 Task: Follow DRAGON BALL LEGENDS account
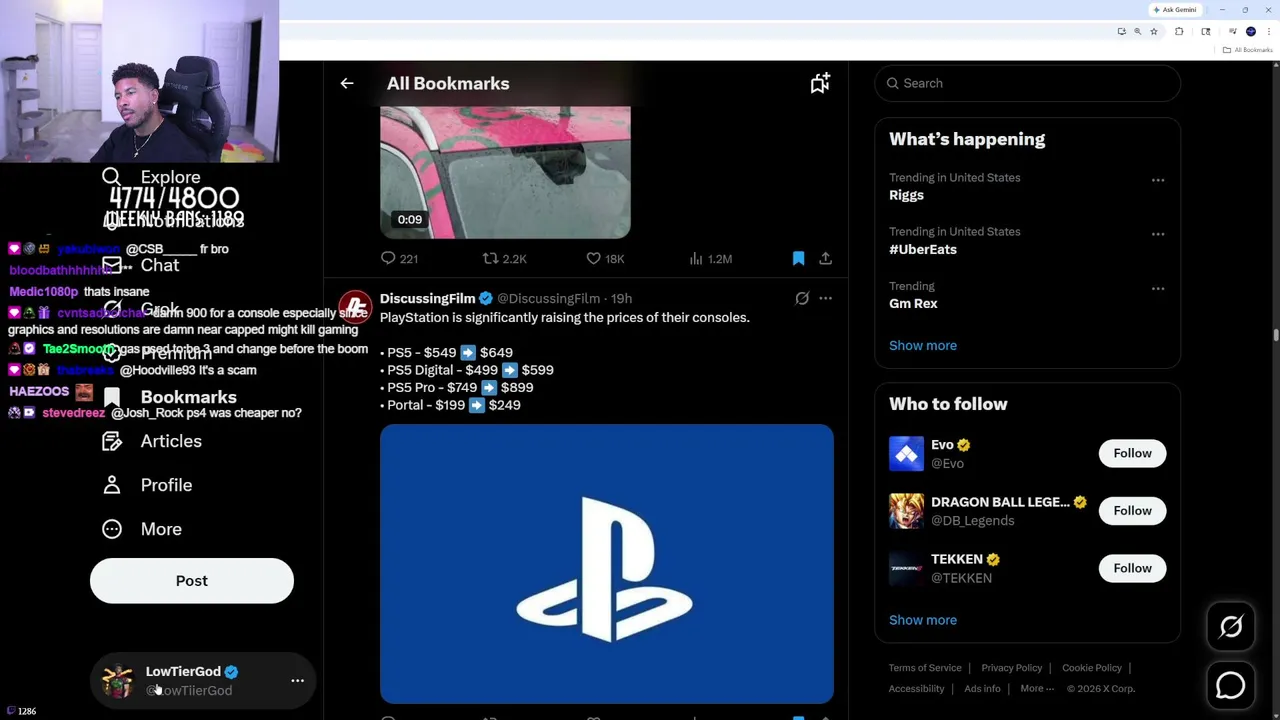click(1132, 511)
